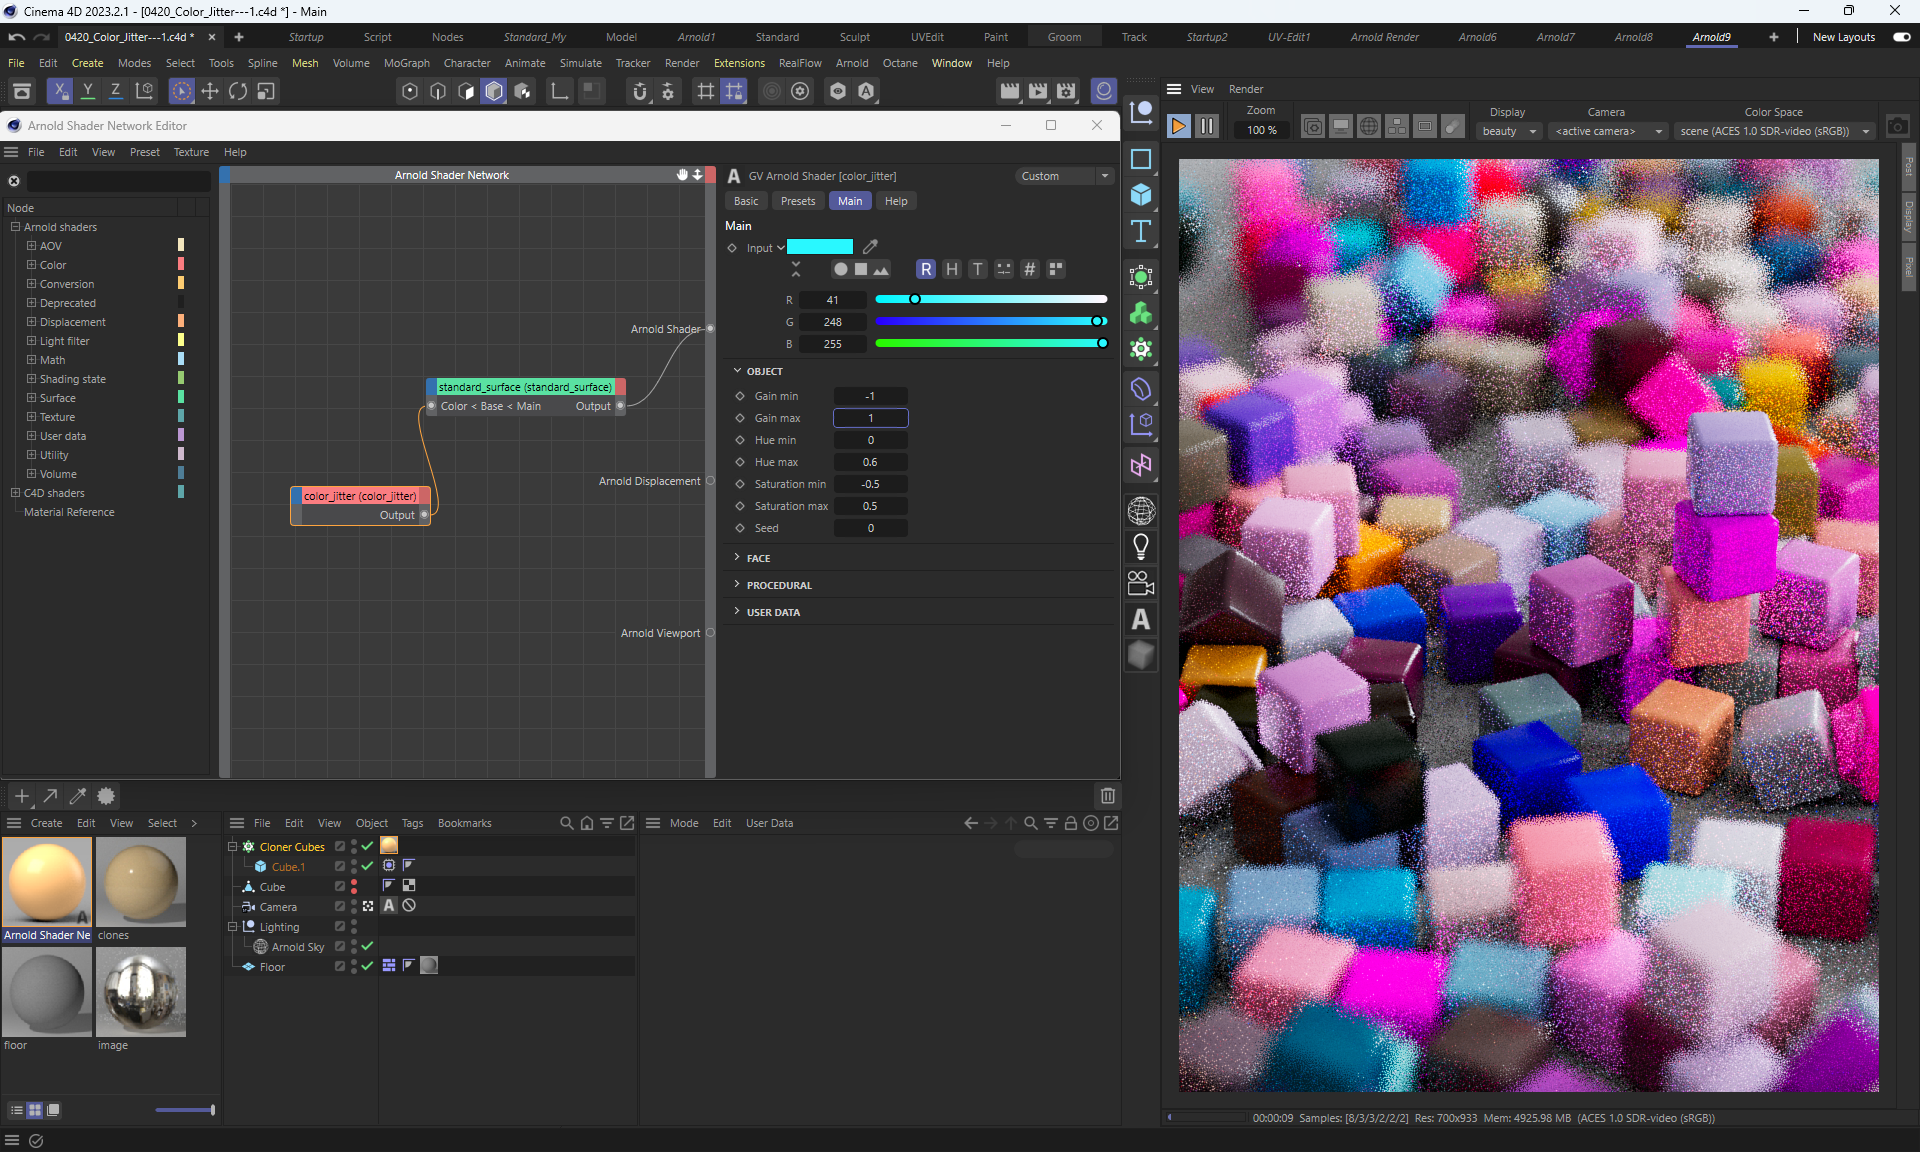
Task: Switch to the Presets tab
Action: 797,201
